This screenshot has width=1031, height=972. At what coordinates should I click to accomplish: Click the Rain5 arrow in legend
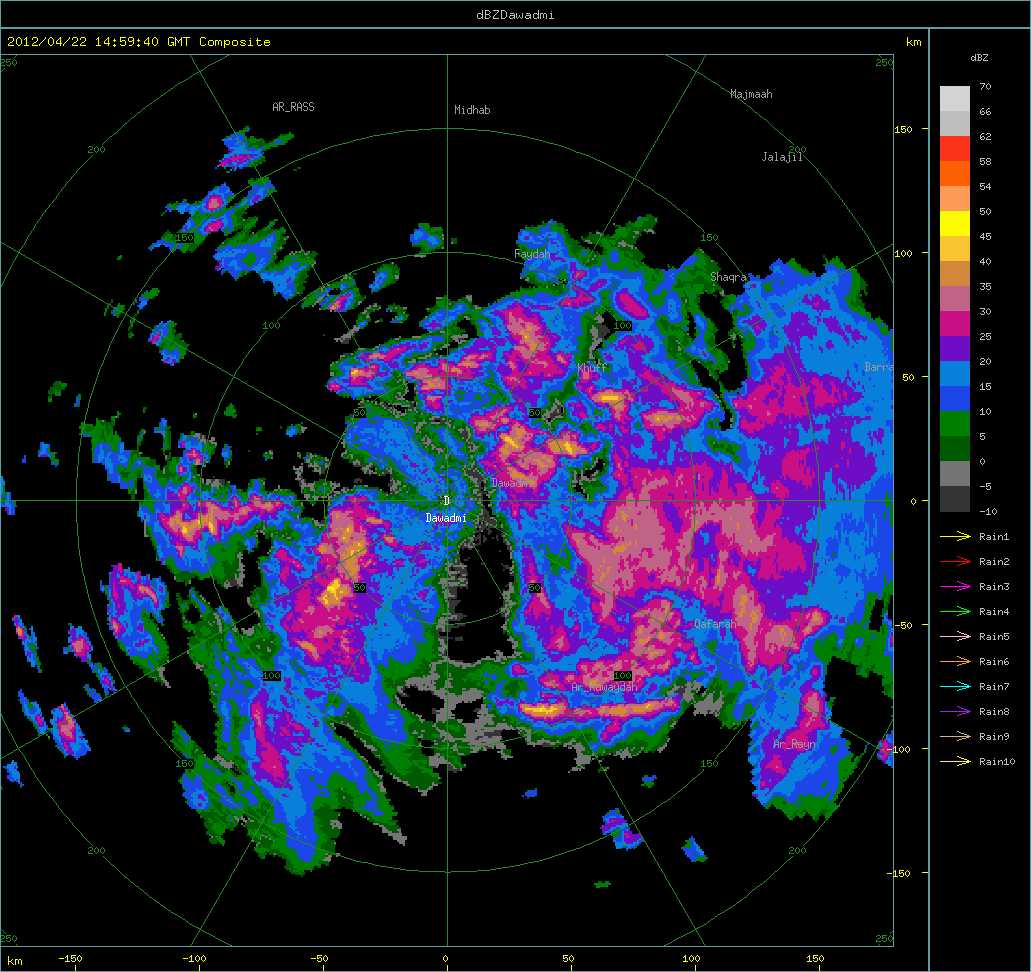(955, 637)
